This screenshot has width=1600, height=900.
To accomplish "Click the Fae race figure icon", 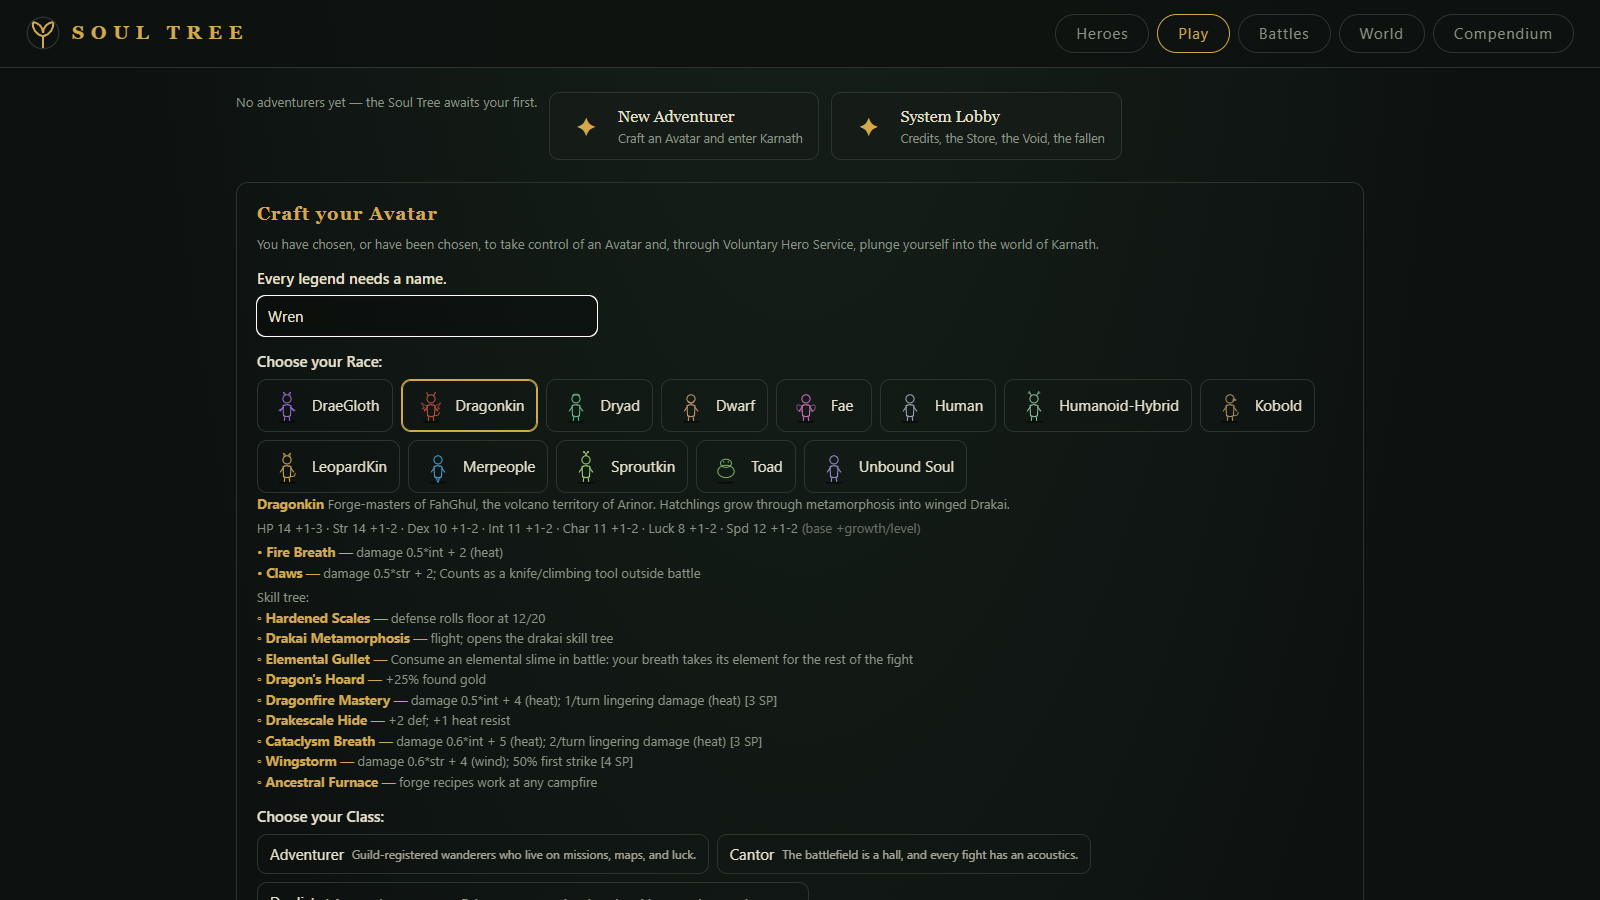I will point(806,406).
